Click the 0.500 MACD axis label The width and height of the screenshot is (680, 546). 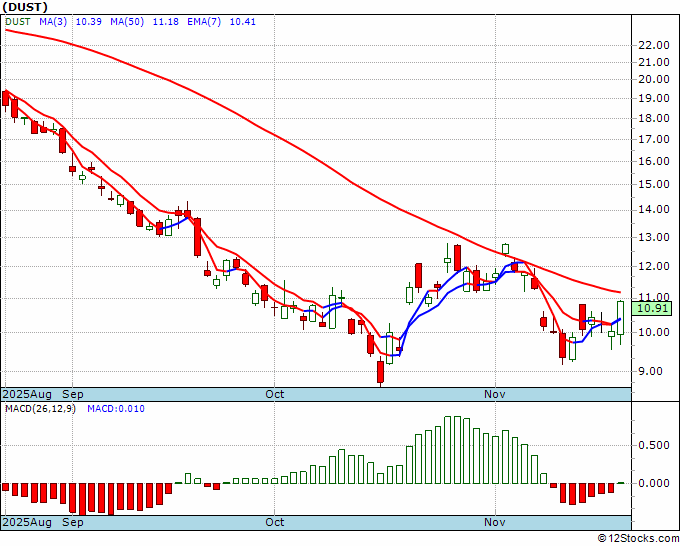point(654,446)
